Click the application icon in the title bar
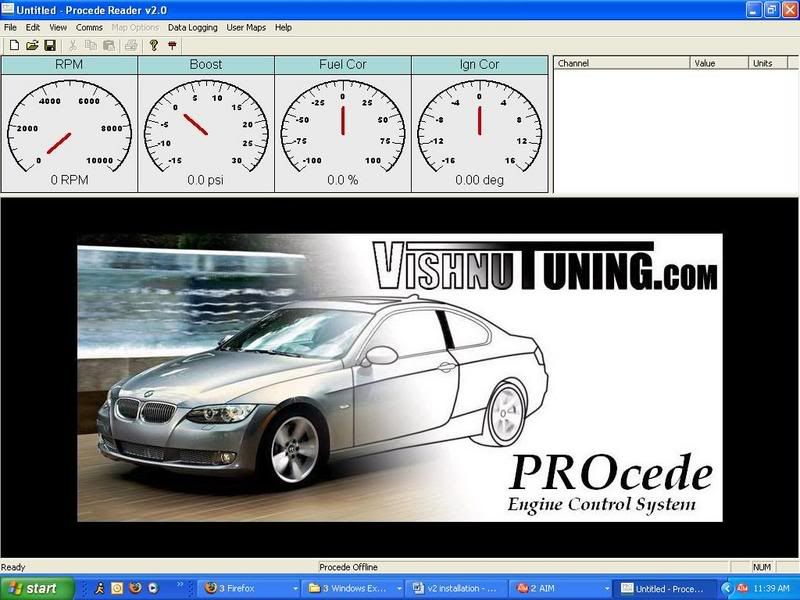The image size is (800, 600). click(8, 9)
